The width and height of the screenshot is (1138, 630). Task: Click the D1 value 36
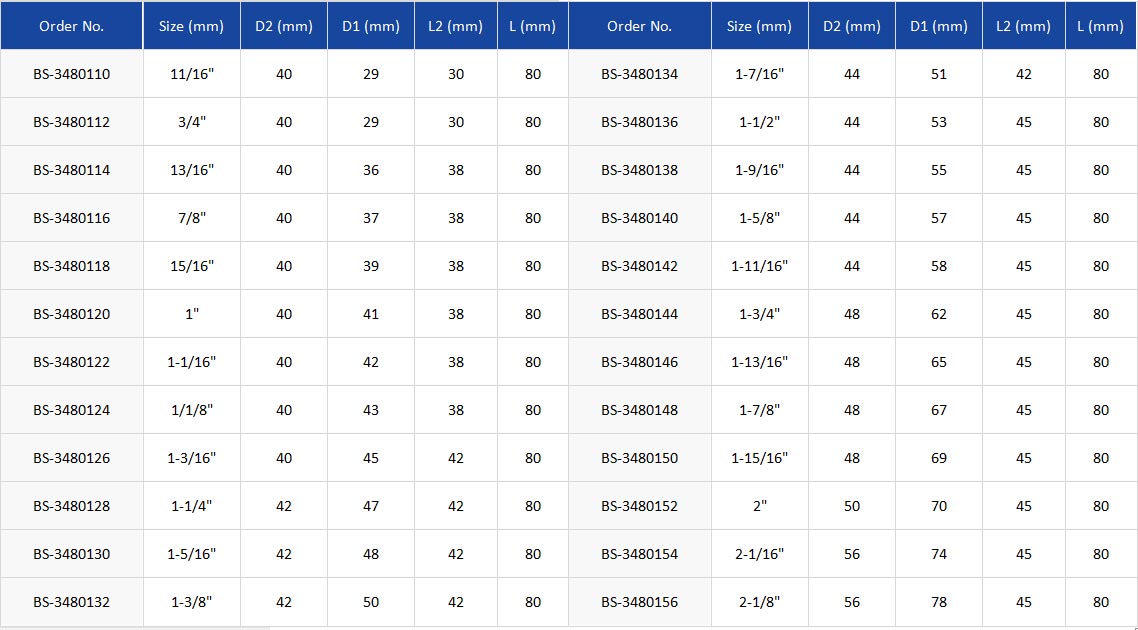[x=371, y=170]
